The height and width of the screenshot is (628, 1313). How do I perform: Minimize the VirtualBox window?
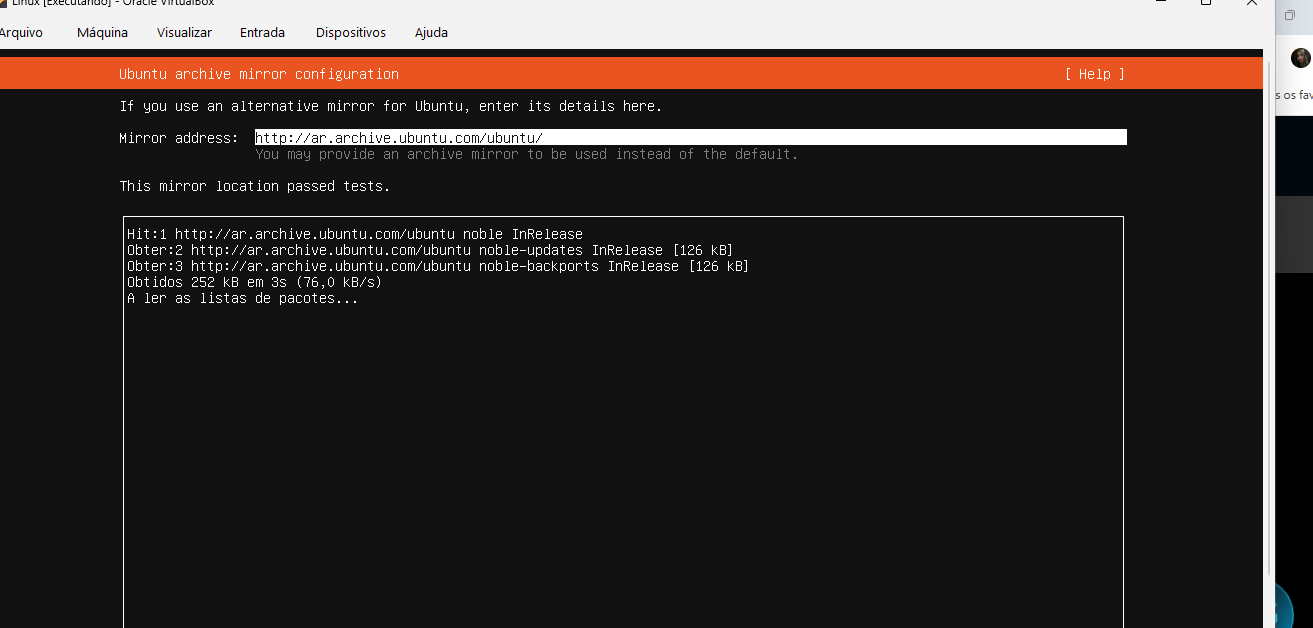1160,3
